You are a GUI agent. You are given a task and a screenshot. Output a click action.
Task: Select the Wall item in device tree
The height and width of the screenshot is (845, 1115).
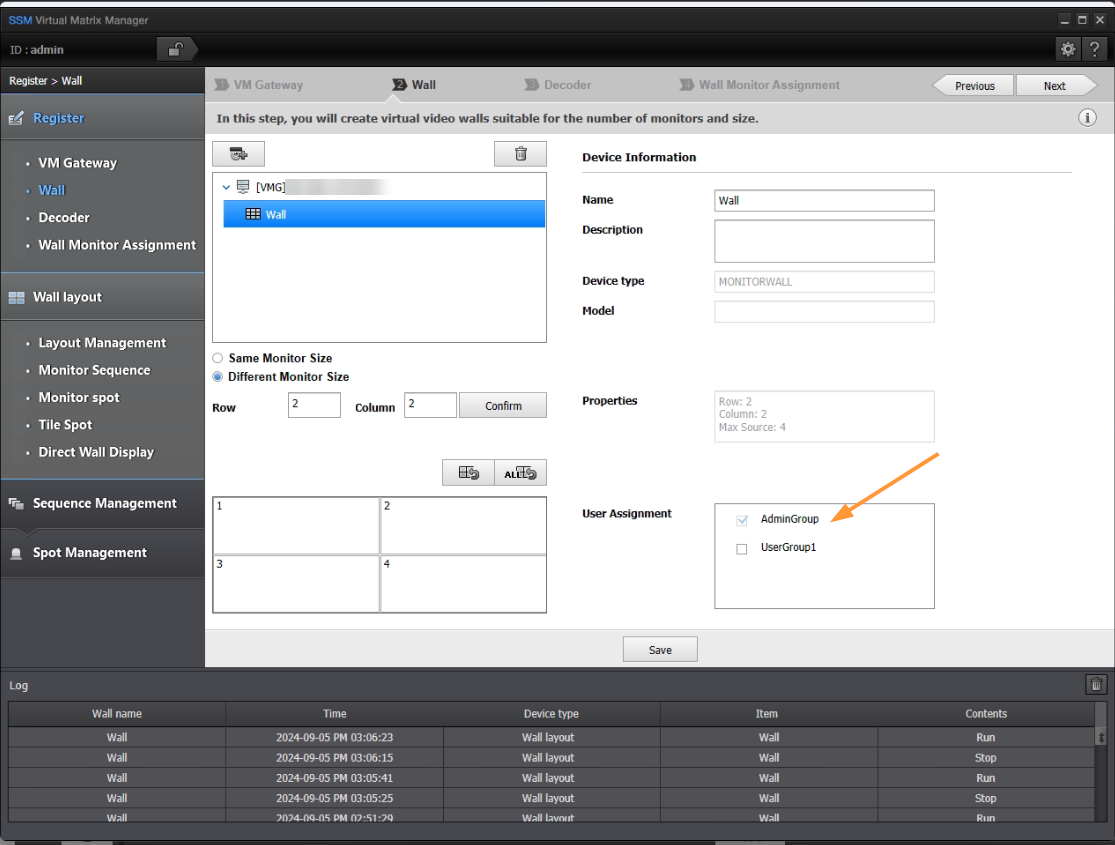[384, 214]
